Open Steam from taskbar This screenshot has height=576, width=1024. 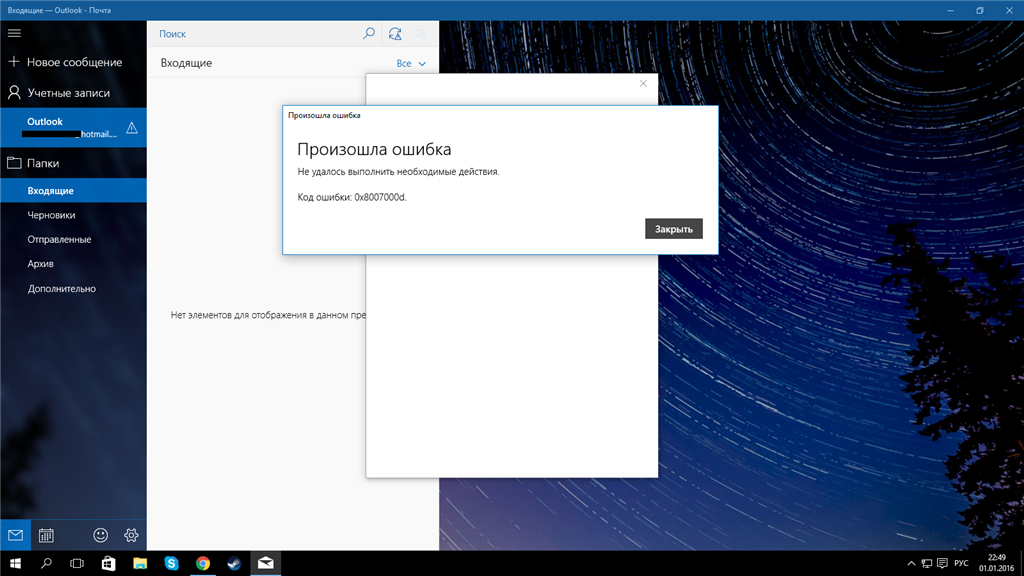234,563
